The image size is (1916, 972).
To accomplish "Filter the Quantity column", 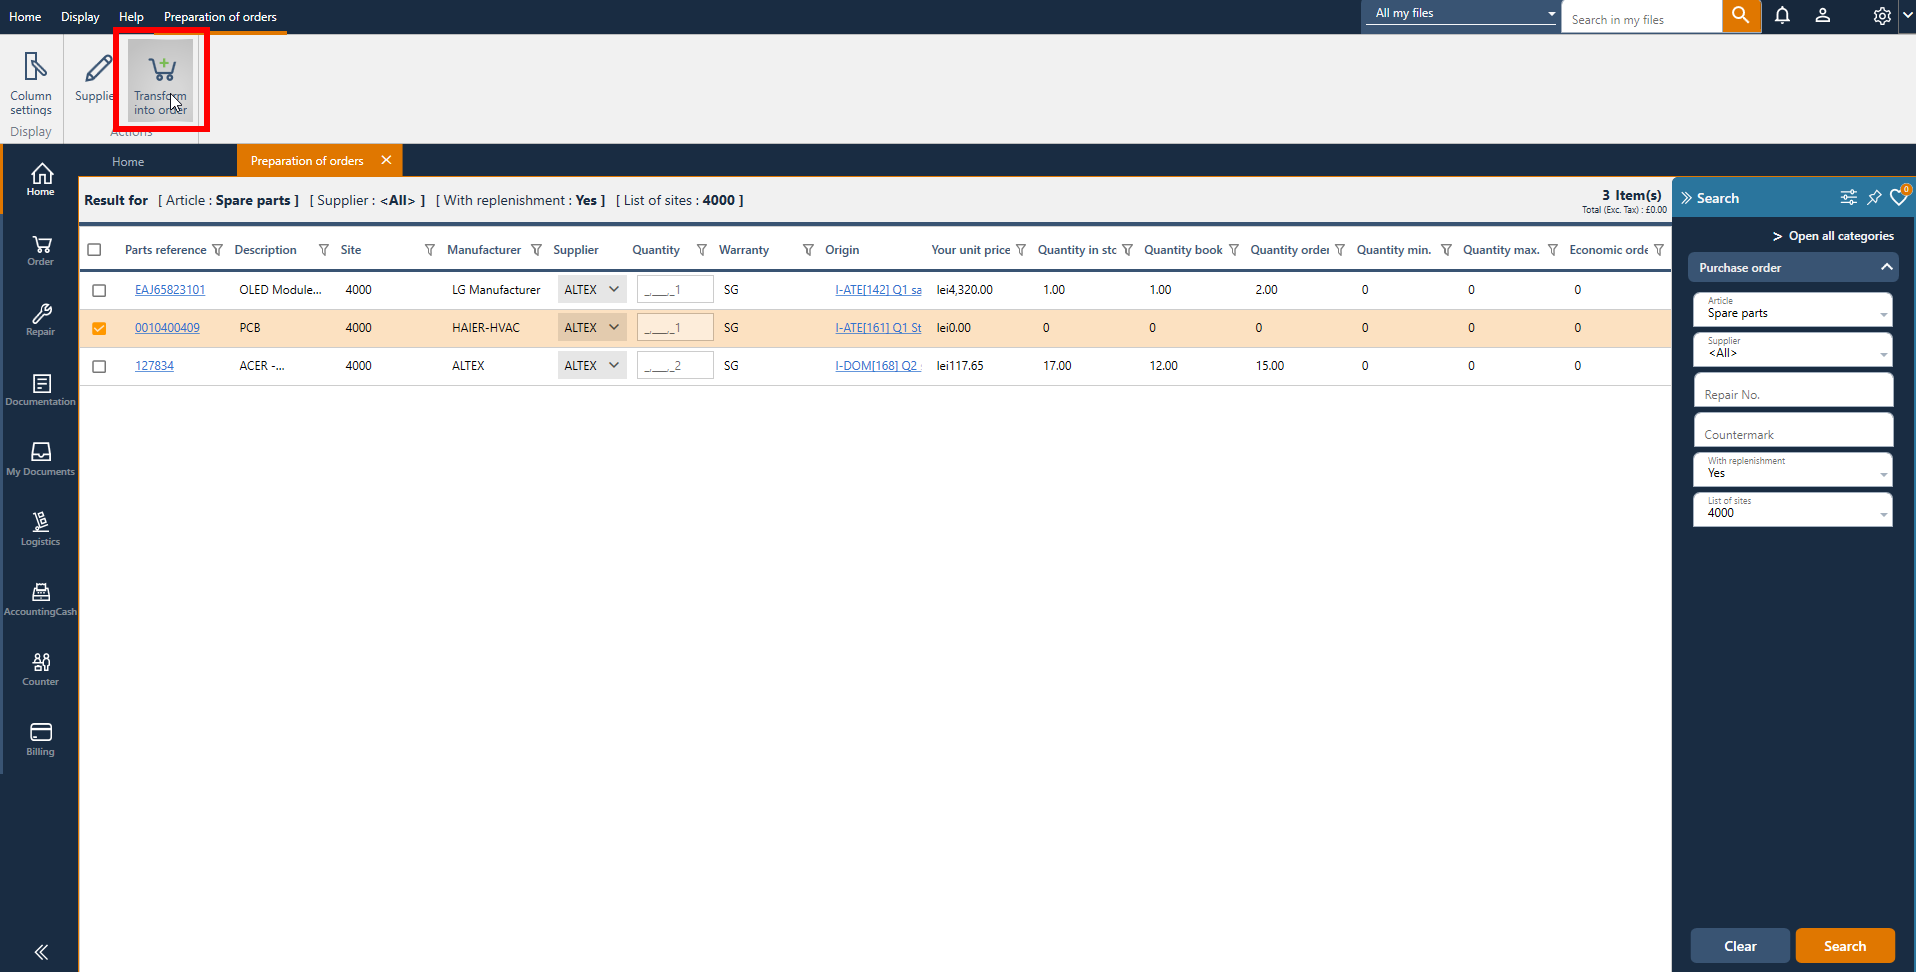I will click(x=702, y=250).
